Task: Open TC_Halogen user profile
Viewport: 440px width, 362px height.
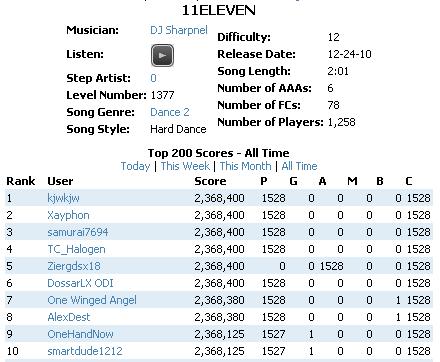Action: [x=76, y=249]
